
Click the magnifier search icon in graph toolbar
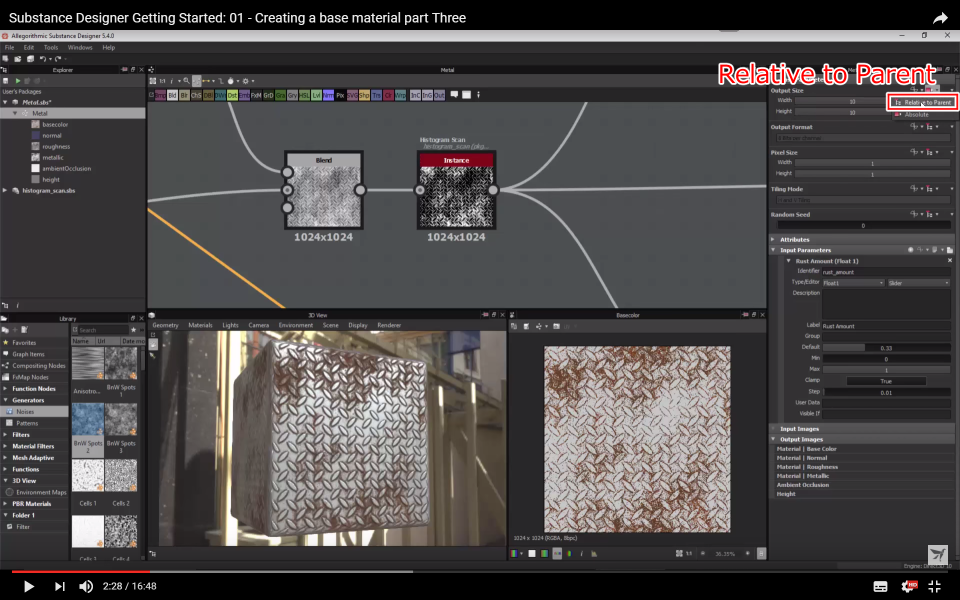pyautogui.click(x=186, y=81)
